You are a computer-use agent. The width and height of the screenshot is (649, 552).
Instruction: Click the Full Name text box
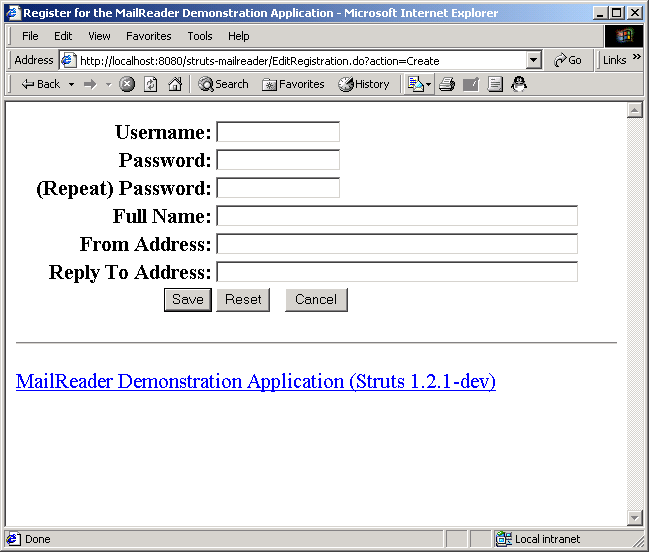[397, 216]
